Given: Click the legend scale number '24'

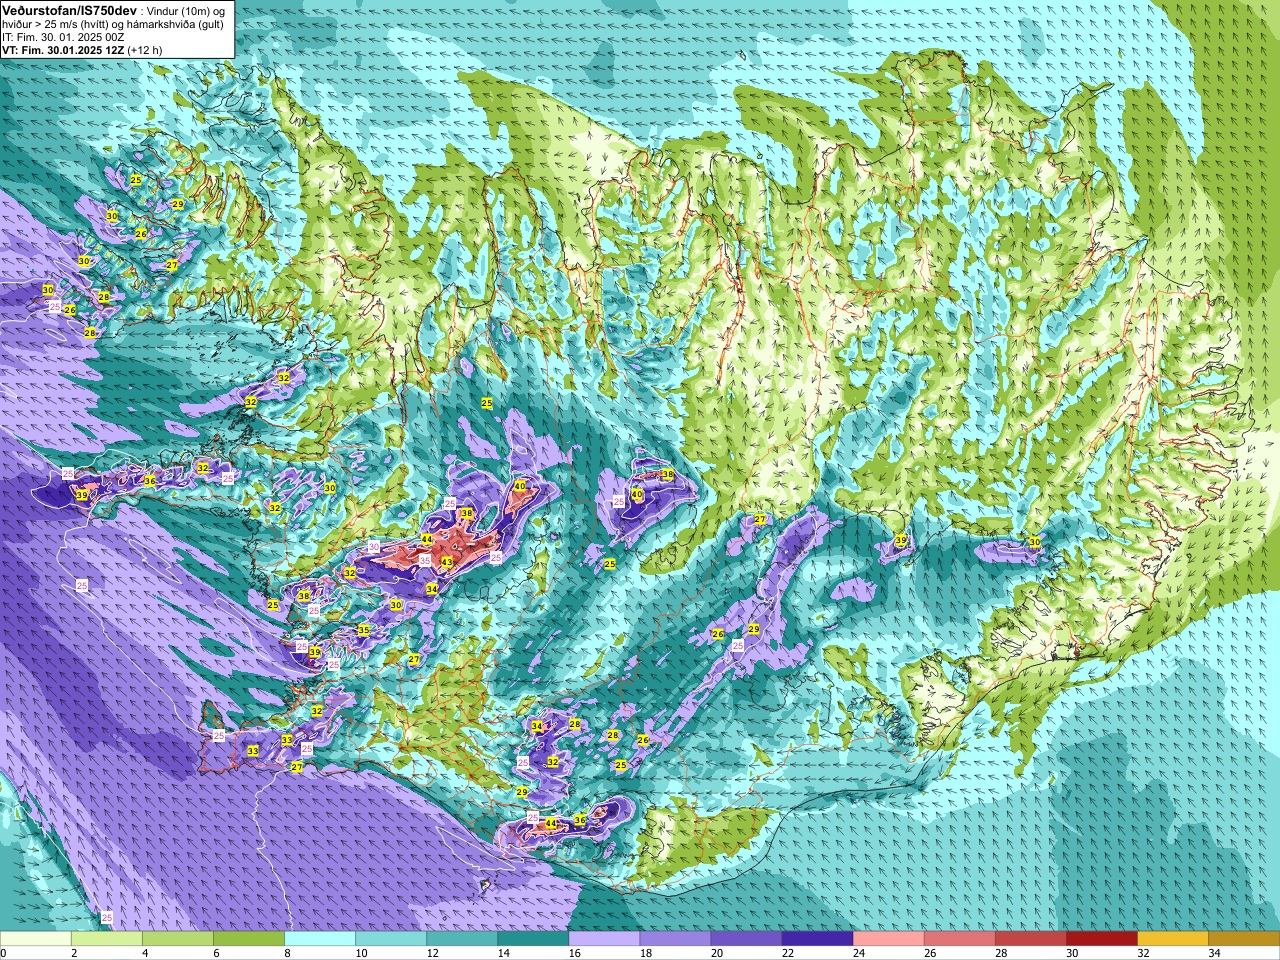Looking at the screenshot, I should tap(859, 953).
